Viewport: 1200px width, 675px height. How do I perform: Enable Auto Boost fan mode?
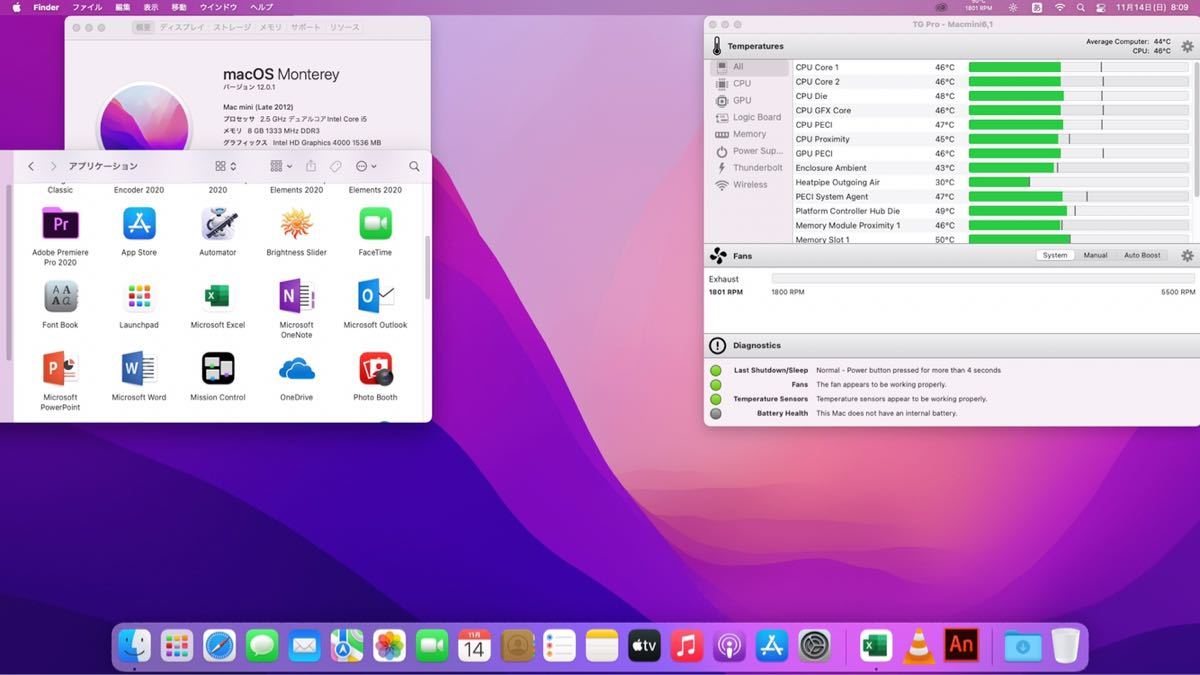click(x=1142, y=255)
